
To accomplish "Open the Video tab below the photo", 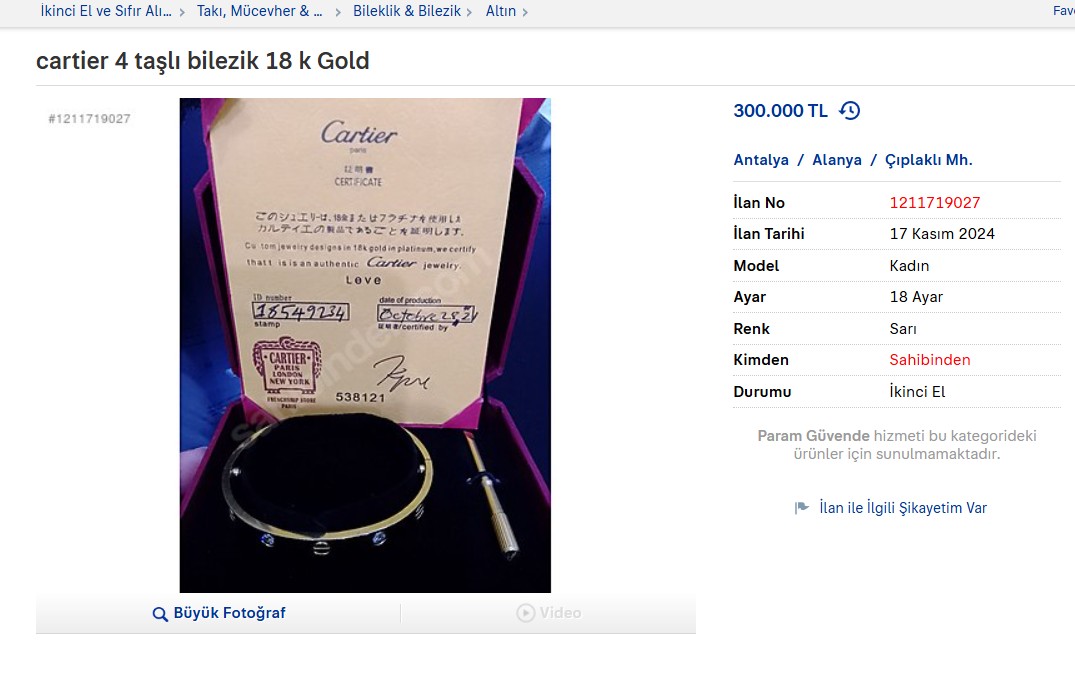I will (x=548, y=613).
